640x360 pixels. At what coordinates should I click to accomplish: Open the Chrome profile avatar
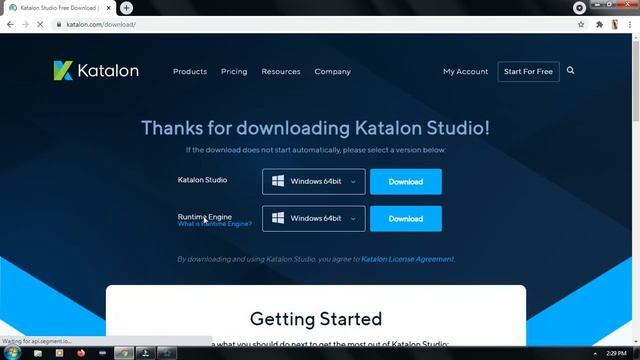615,24
